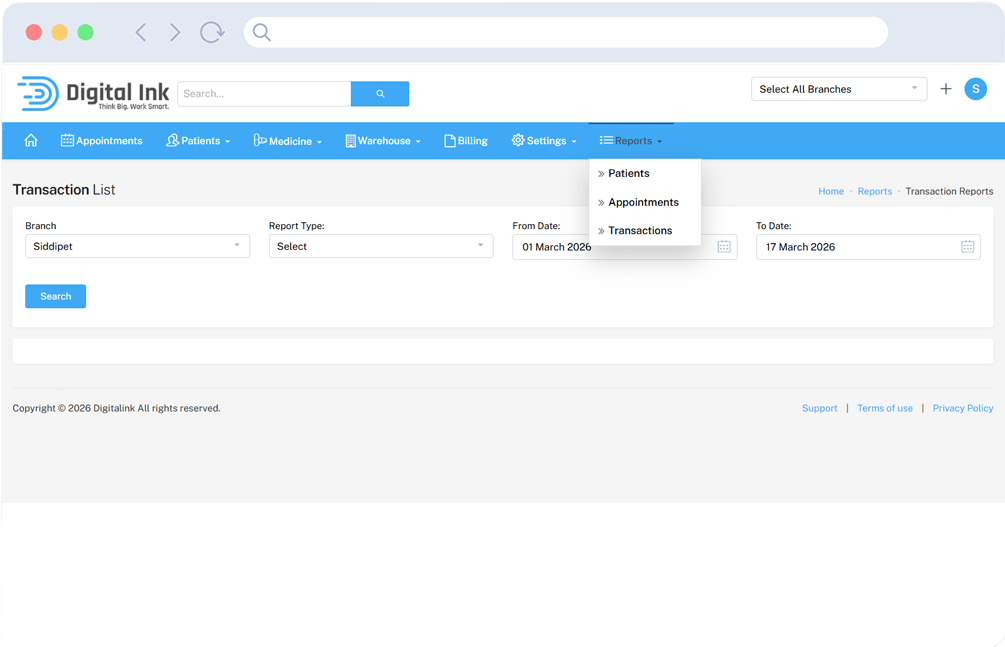Click the blue Search button
Screen dimensions: 1005x647
tap(55, 296)
